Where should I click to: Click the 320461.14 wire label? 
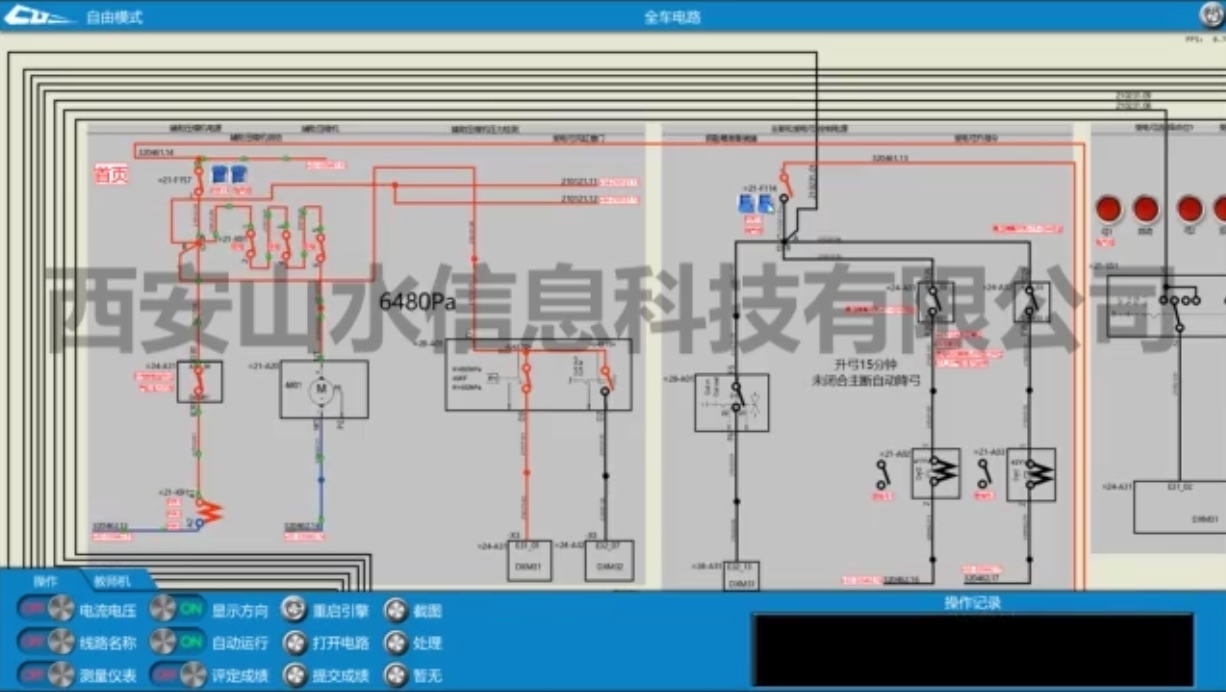tap(157, 152)
